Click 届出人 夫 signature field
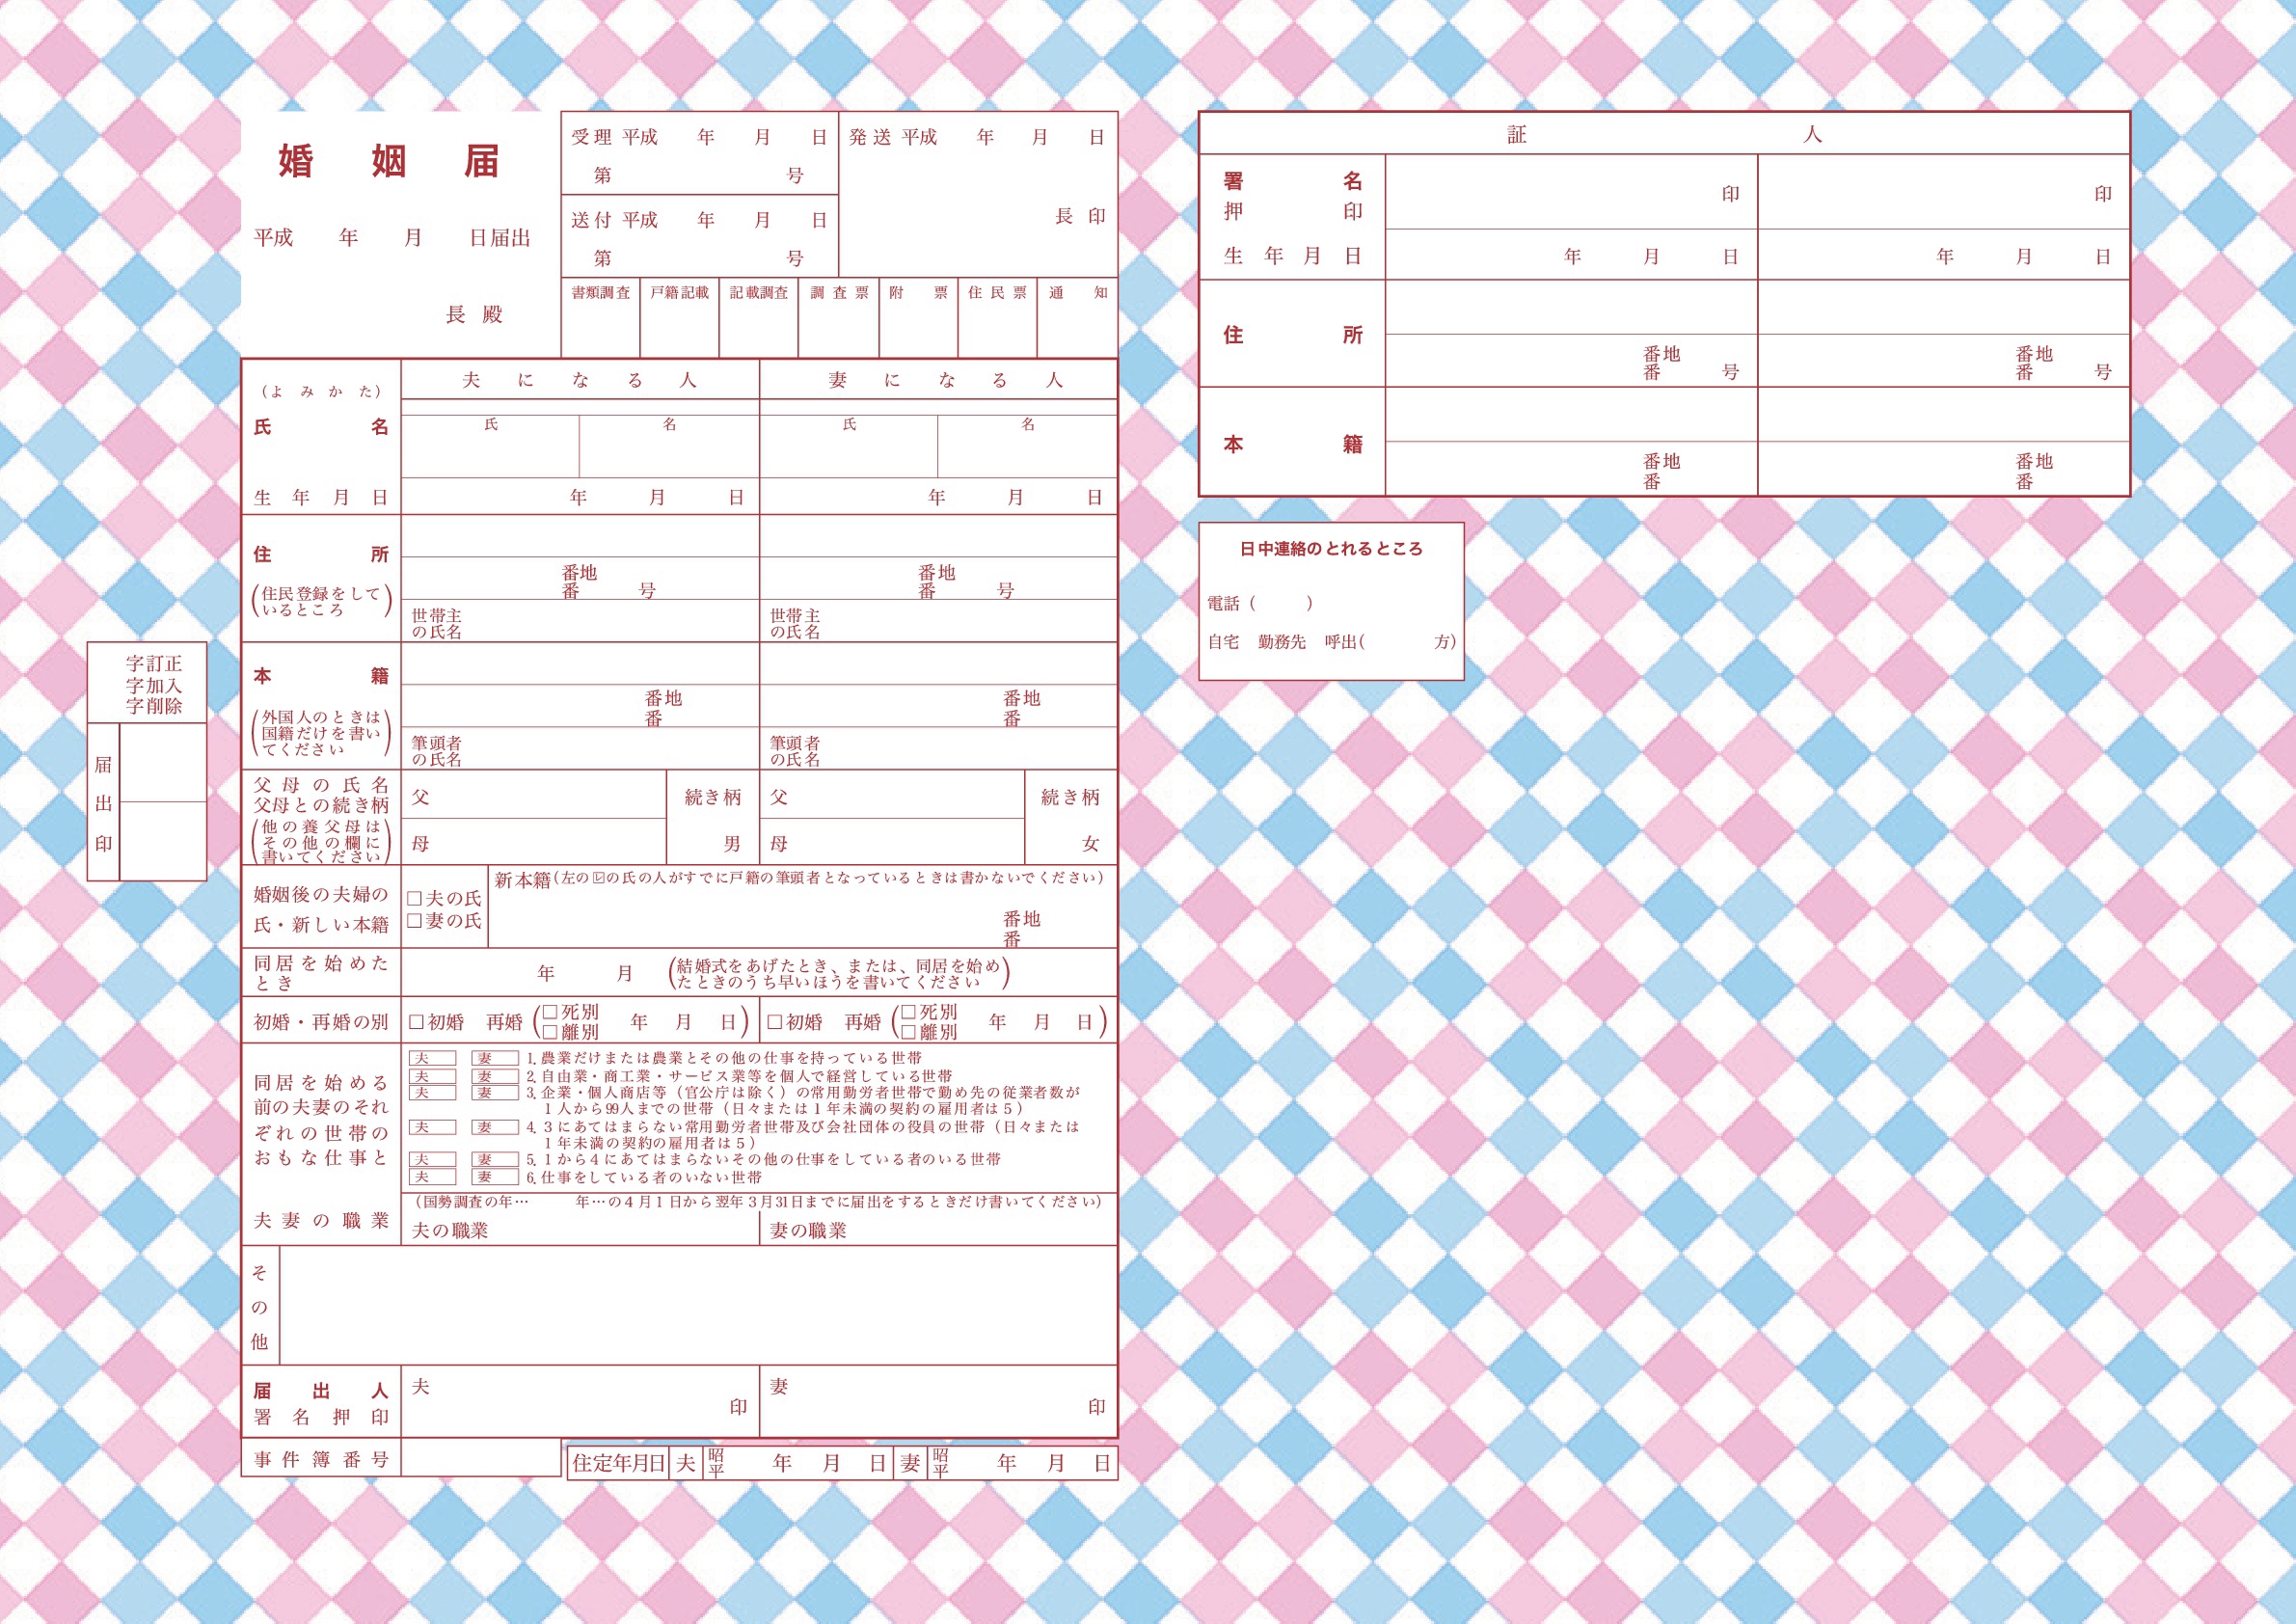 point(580,1401)
